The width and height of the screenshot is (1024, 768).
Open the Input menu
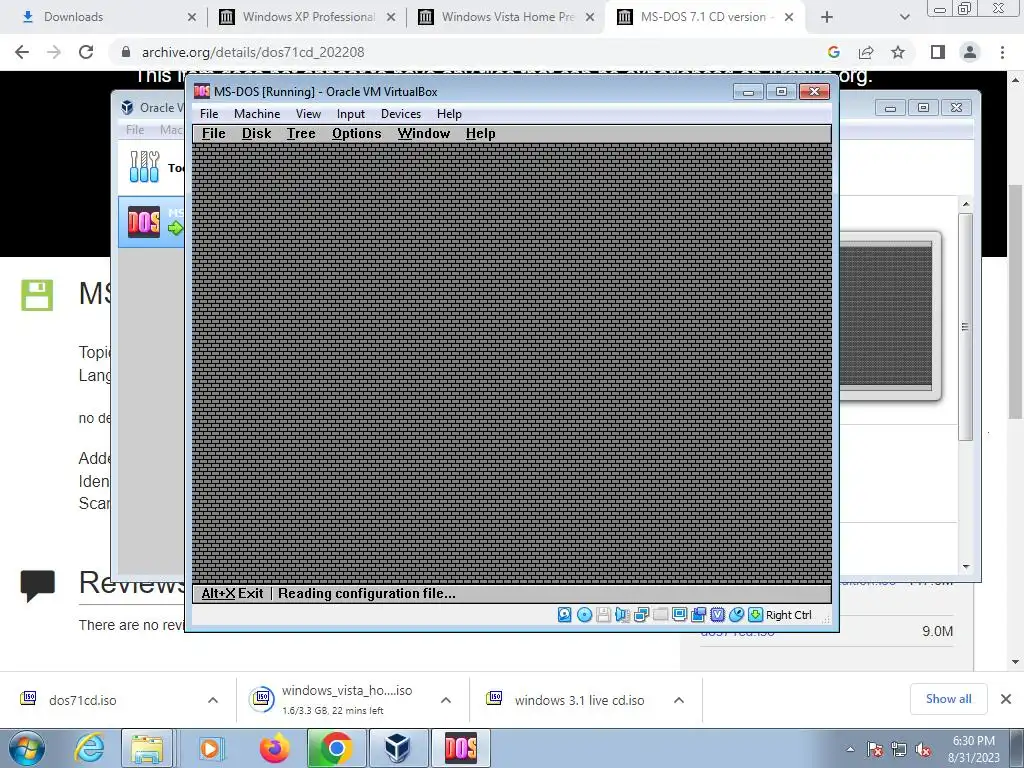351,114
